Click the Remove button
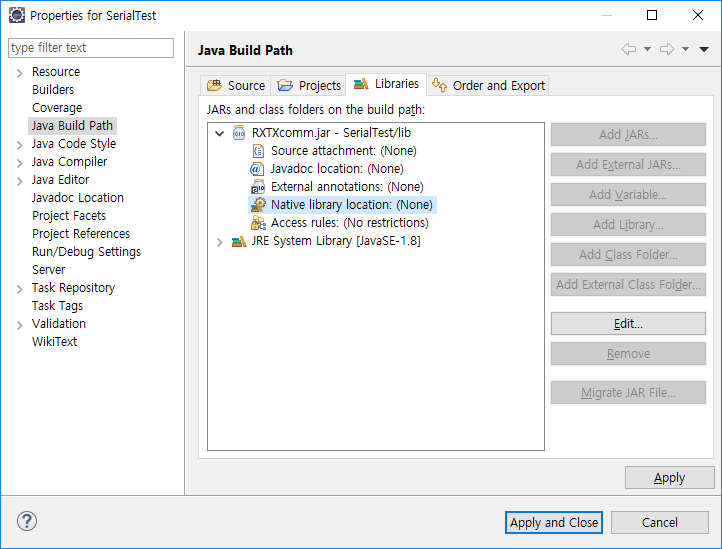Viewport: 722px width, 549px height. coord(628,353)
